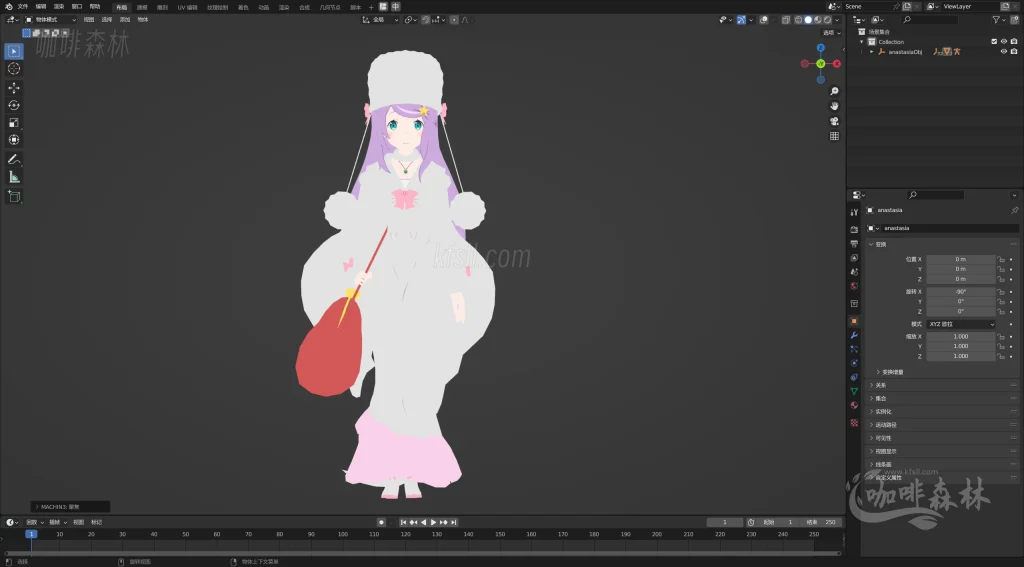Toggle auto keying record button
The height and width of the screenshot is (567, 1024).
click(381, 522)
